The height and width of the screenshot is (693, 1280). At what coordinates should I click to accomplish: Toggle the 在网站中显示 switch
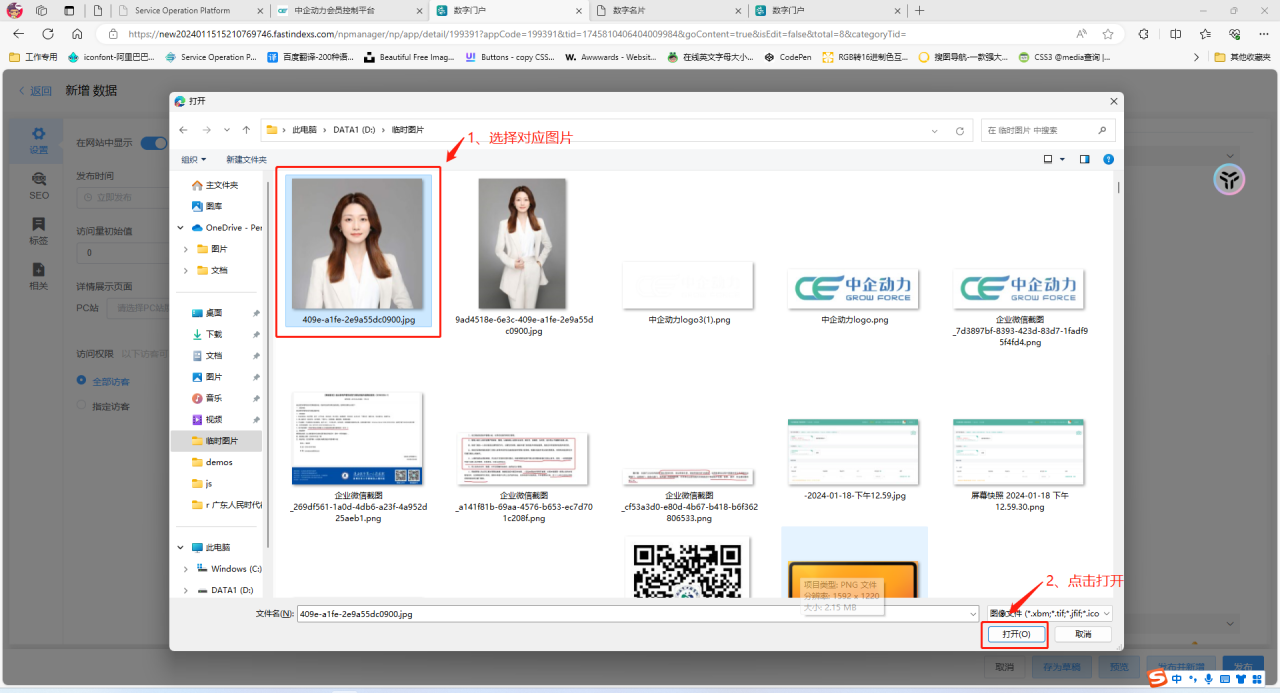click(154, 143)
